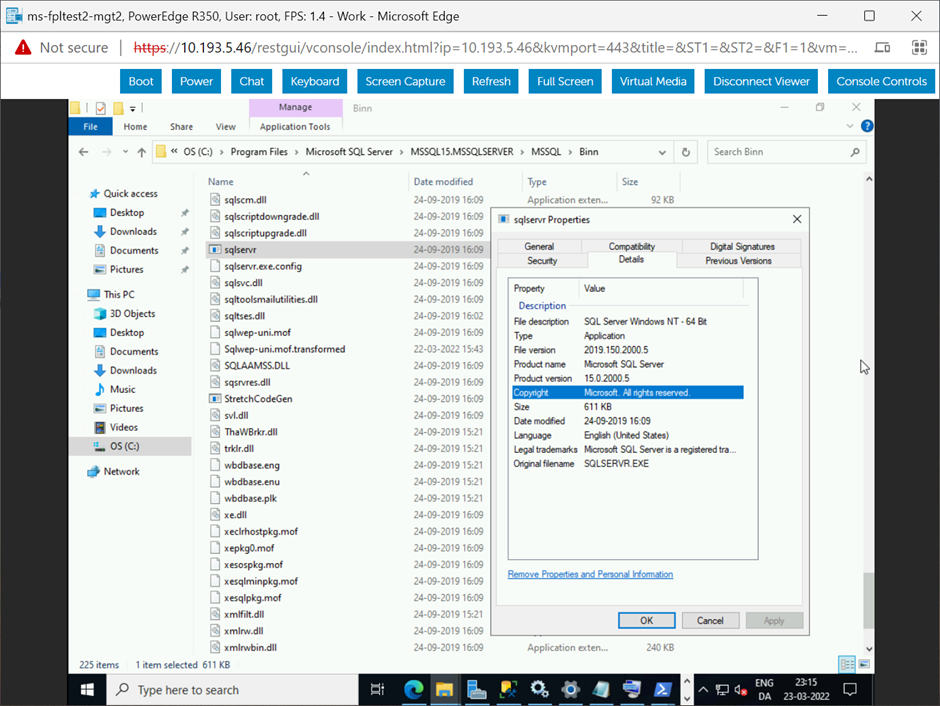Open the Windows Start menu
The width and height of the screenshot is (940, 706).
[87, 690]
